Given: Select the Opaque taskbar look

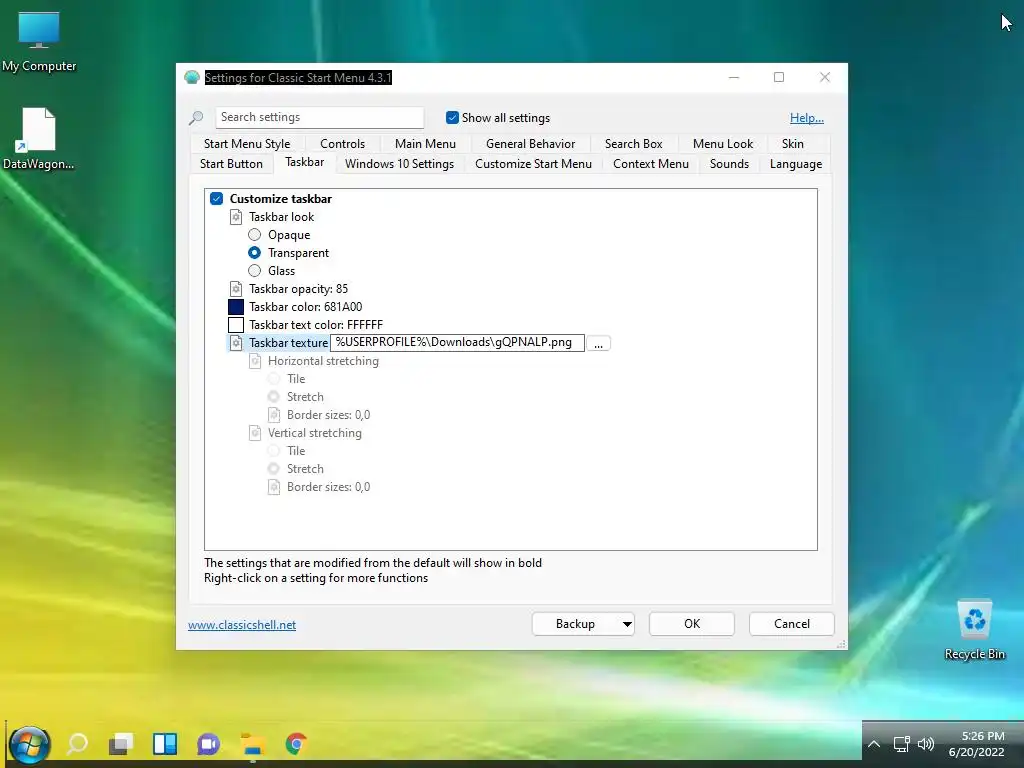Looking at the screenshot, I should pos(255,235).
